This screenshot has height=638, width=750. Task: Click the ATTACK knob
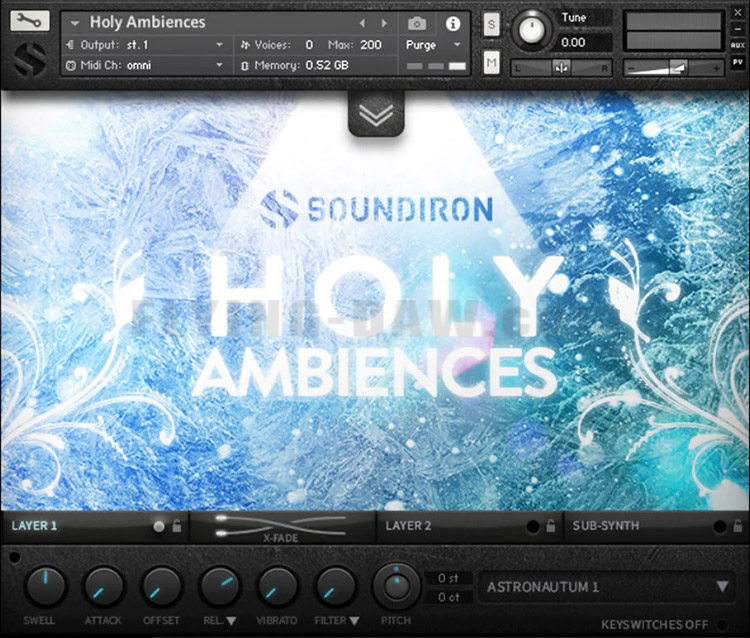point(103,587)
